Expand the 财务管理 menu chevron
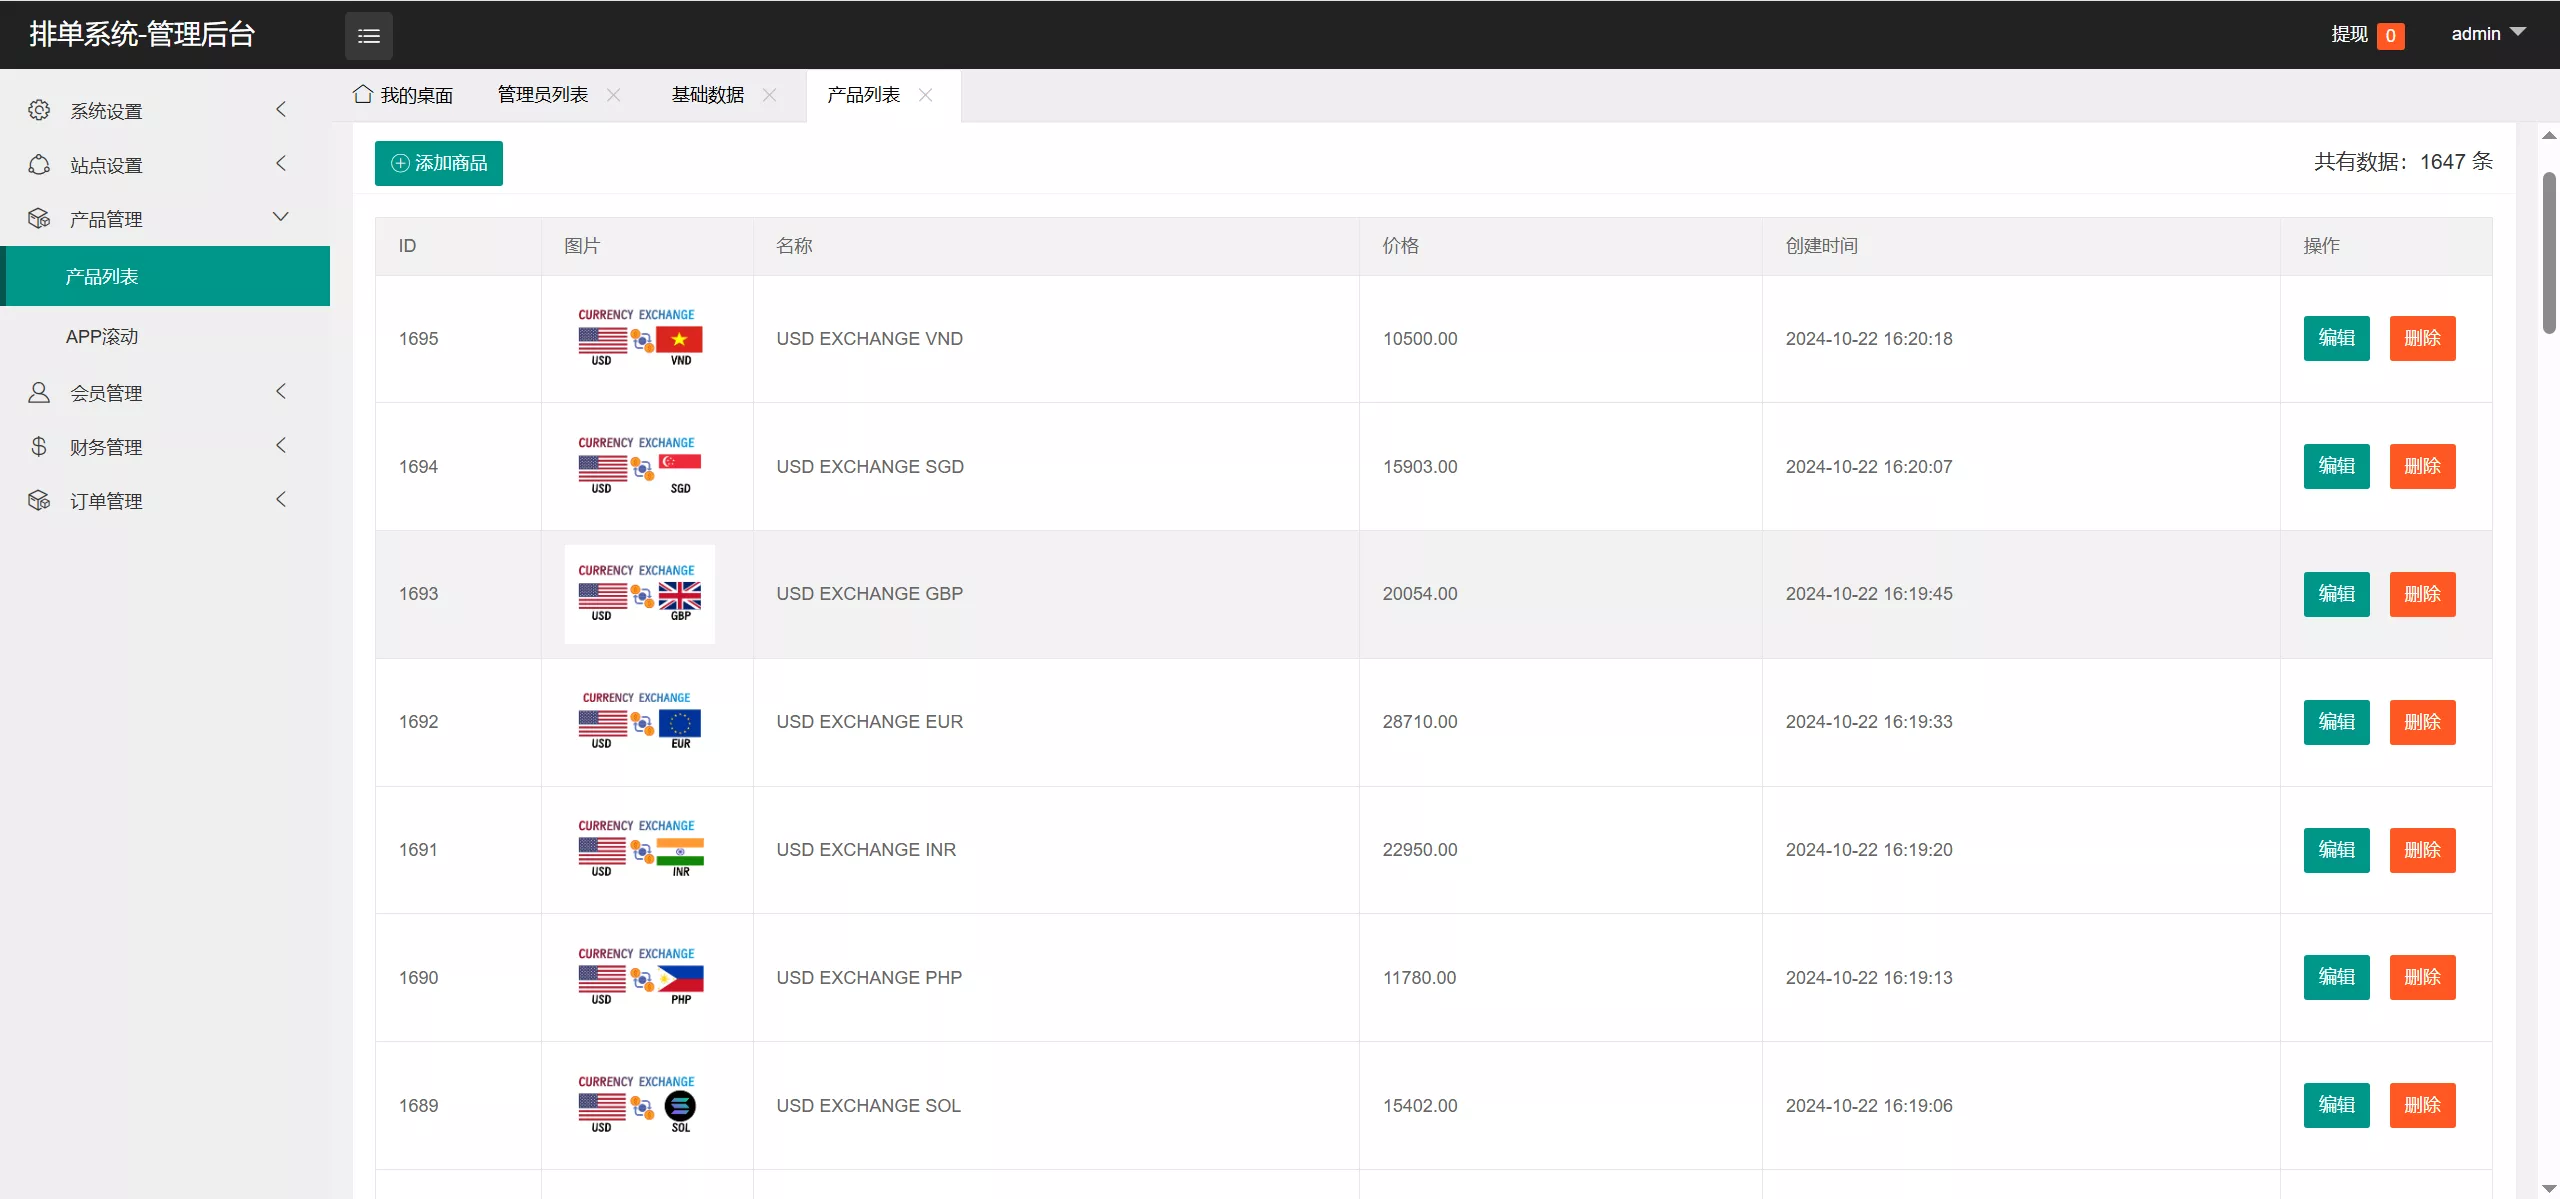 pos(281,445)
